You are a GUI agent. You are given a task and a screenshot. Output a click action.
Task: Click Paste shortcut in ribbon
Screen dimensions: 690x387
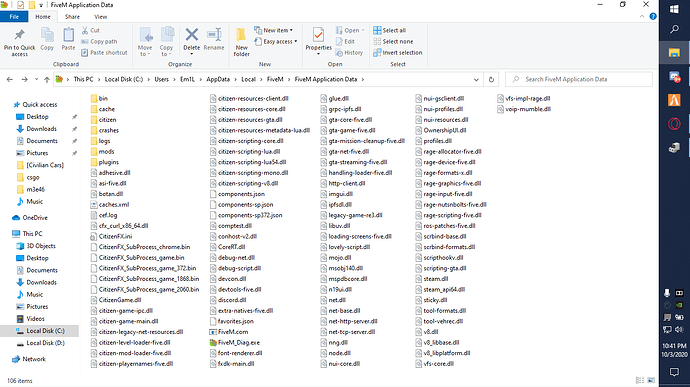[x=104, y=52]
